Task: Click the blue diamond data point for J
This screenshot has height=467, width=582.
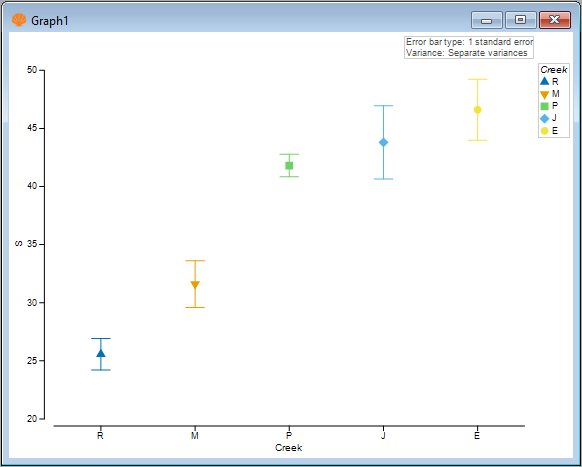Action: (x=383, y=142)
